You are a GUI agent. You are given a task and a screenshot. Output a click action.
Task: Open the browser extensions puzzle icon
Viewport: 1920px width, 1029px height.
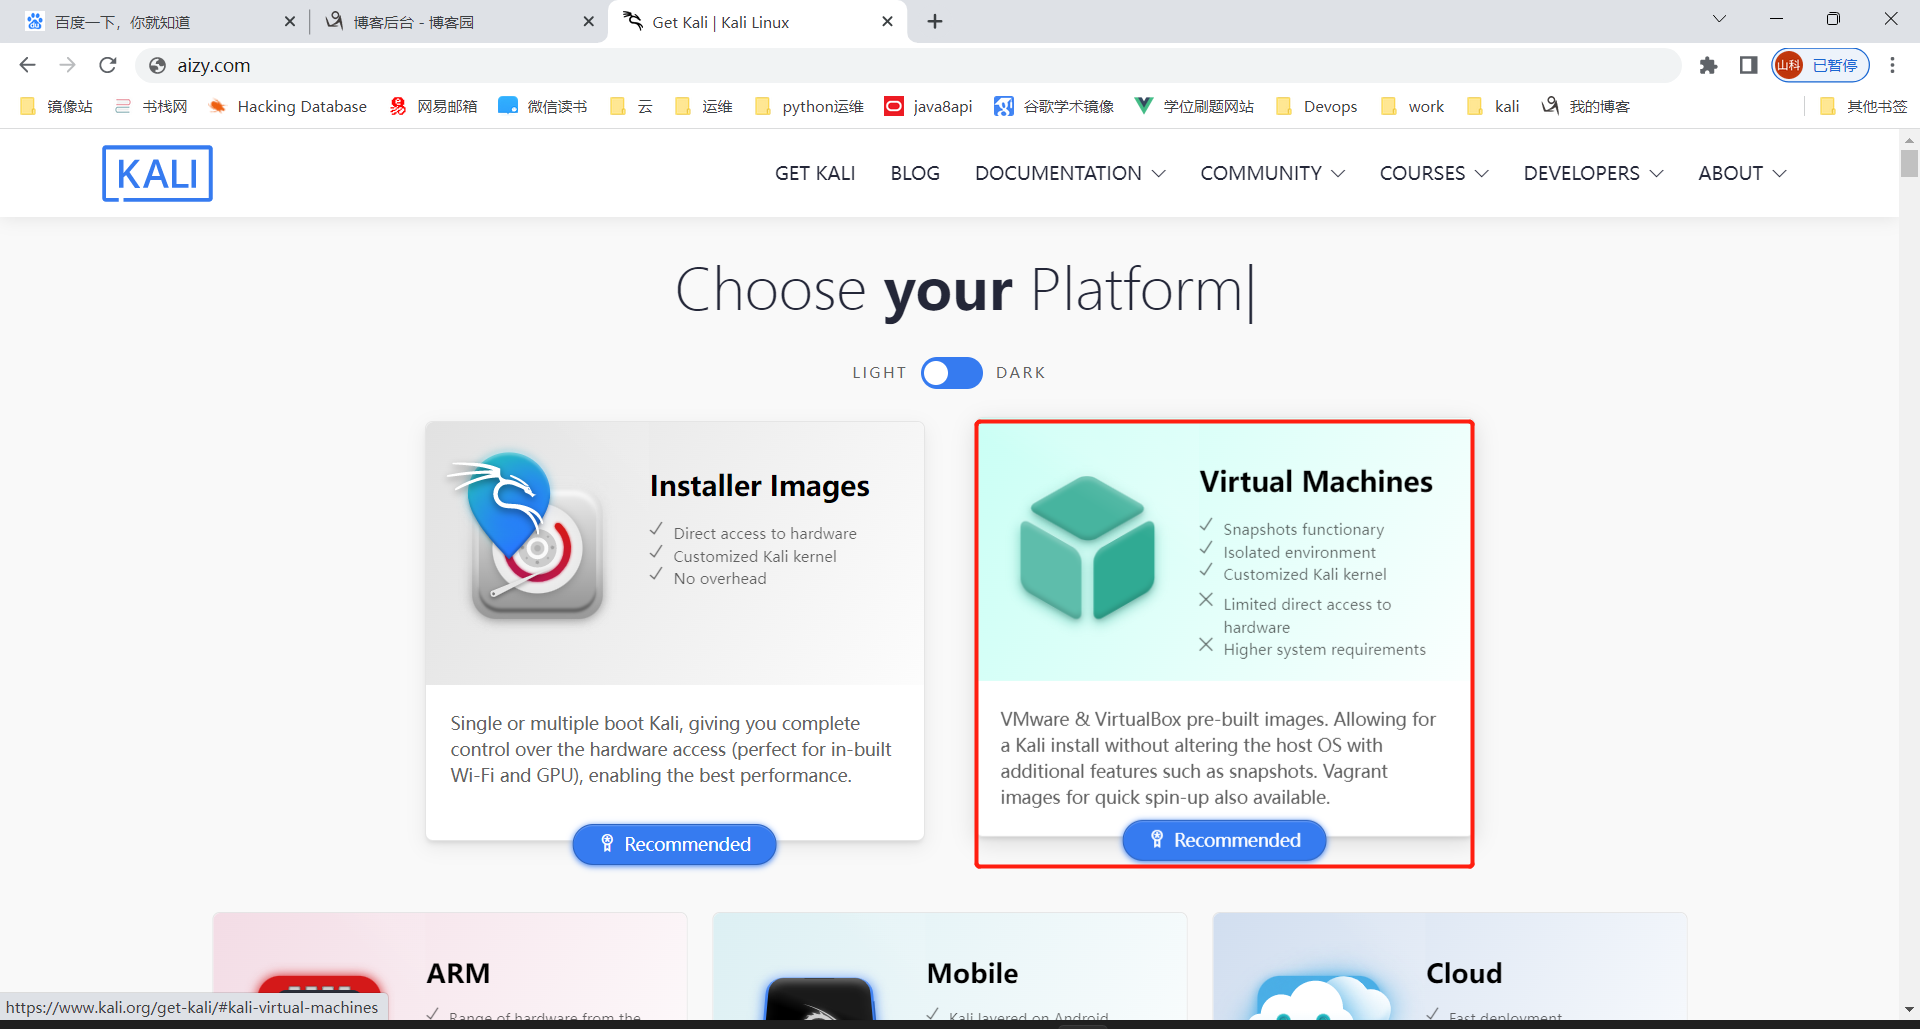(x=1708, y=65)
